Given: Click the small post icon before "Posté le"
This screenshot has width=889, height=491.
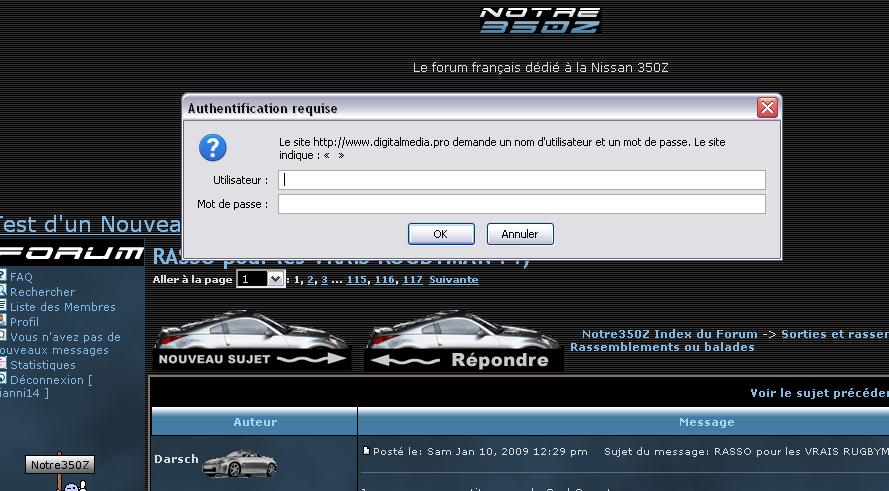Looking at the screenshot, I should point(367,451).
